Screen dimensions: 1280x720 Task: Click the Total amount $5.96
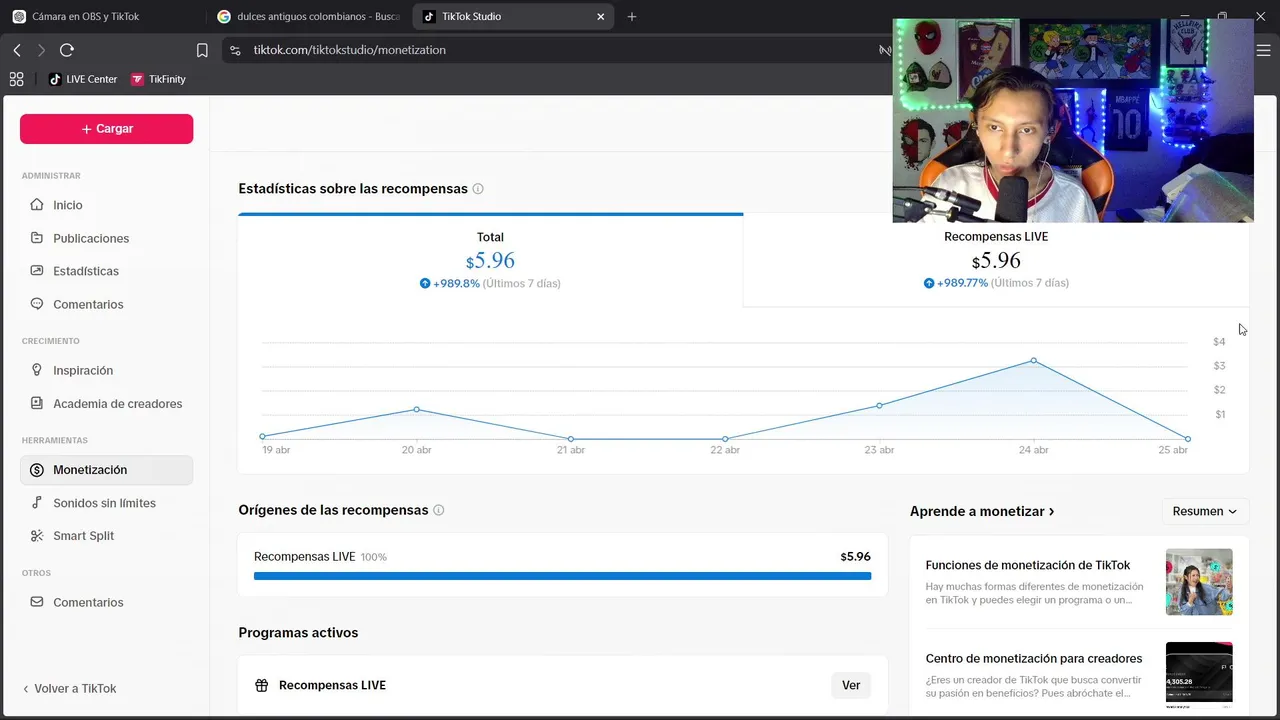point(490,261)
